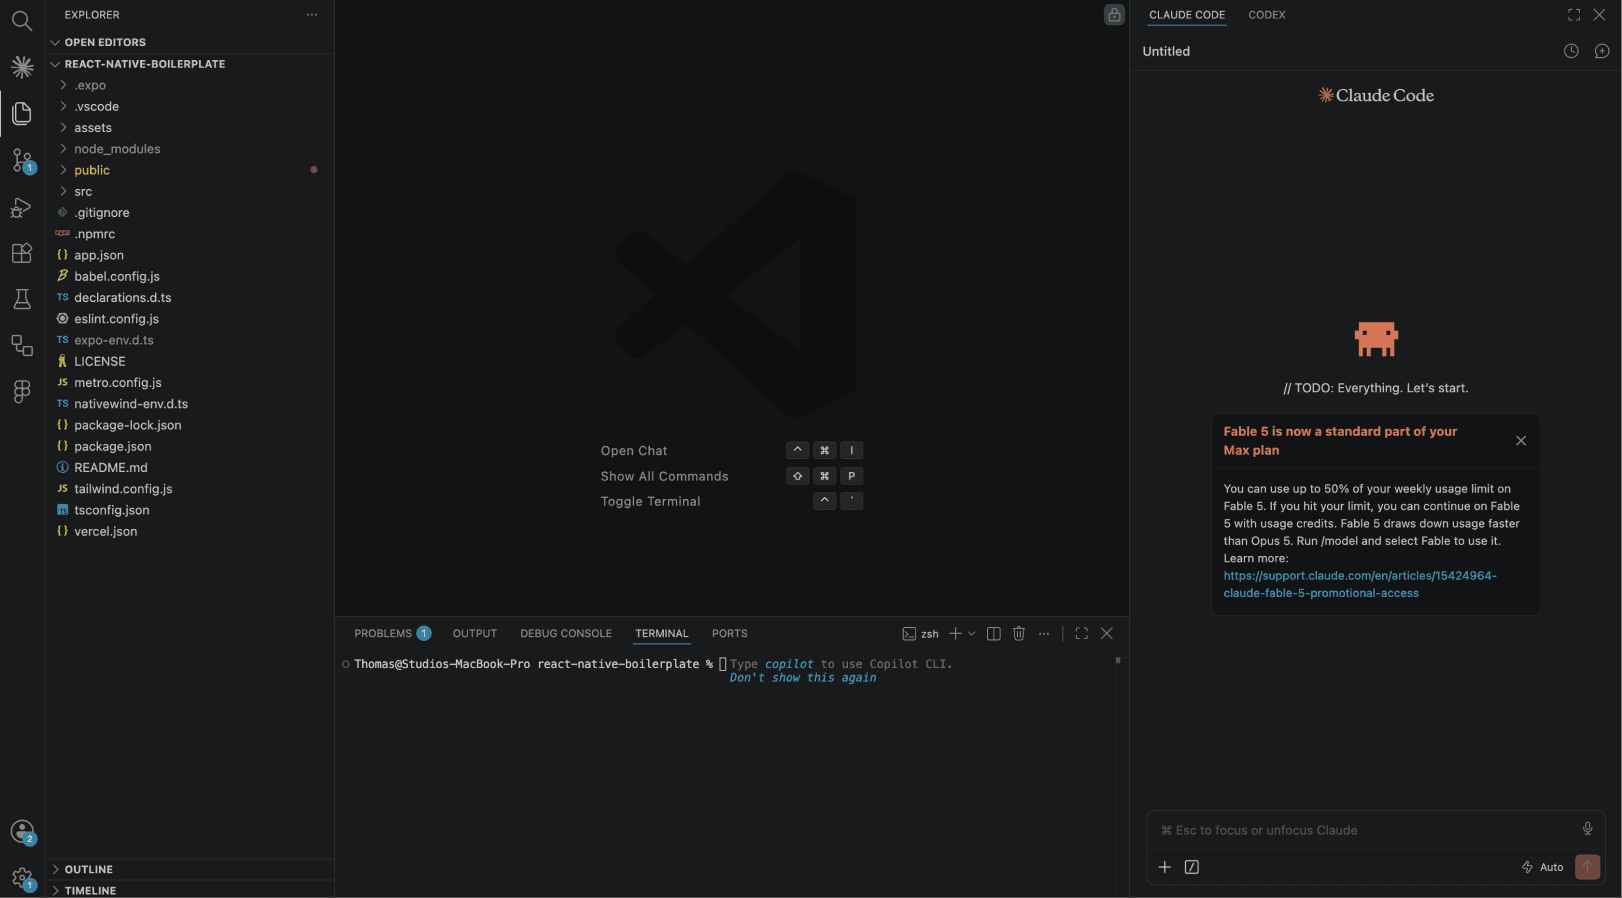
Task: Start a new Claude chat
Action: click(1601, 51)
